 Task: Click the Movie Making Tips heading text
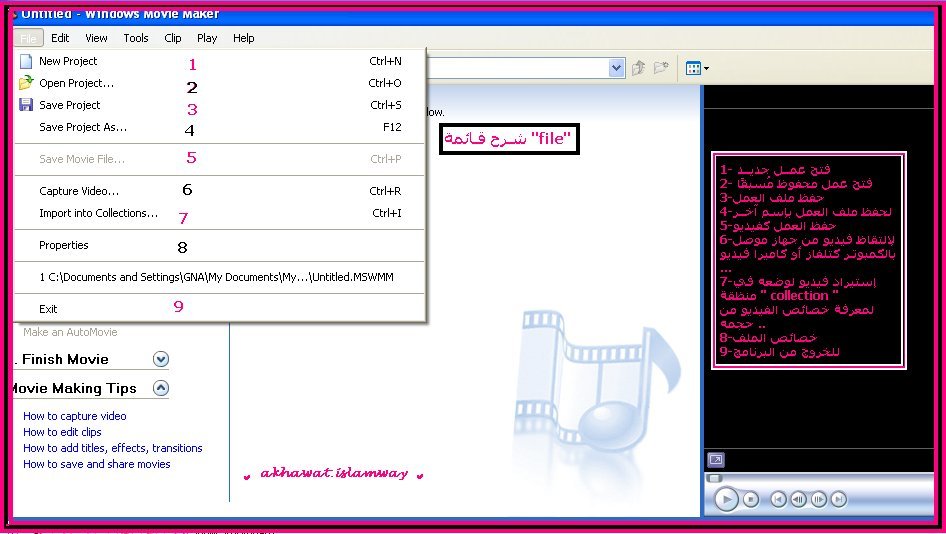point(75,388)
